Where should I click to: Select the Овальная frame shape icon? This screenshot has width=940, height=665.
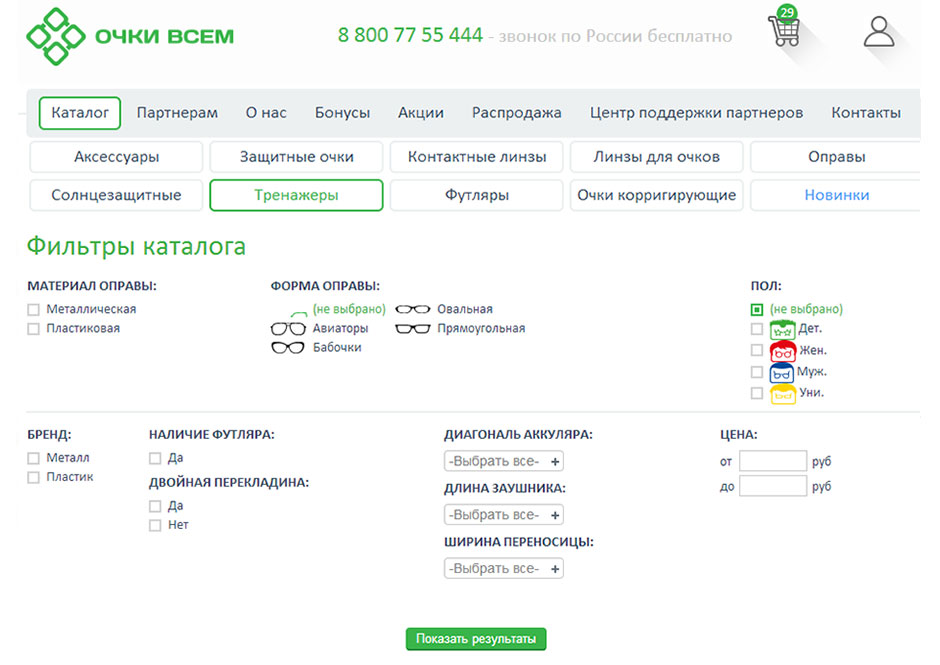[412, 310]
